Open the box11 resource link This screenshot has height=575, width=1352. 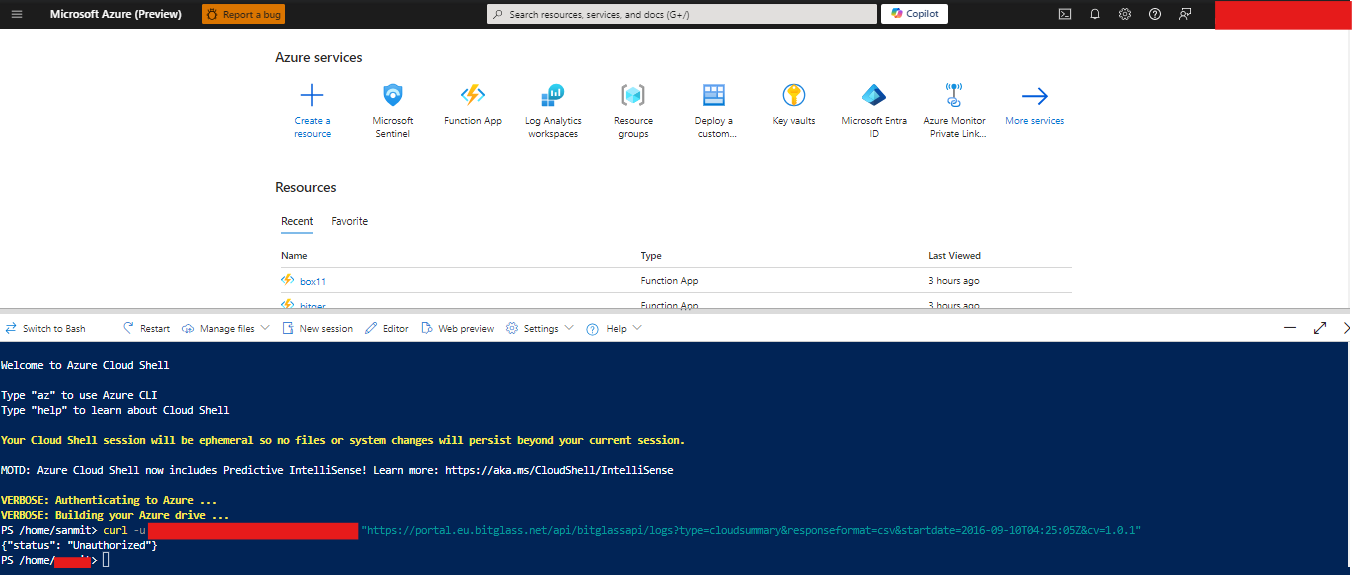point(313,281)
